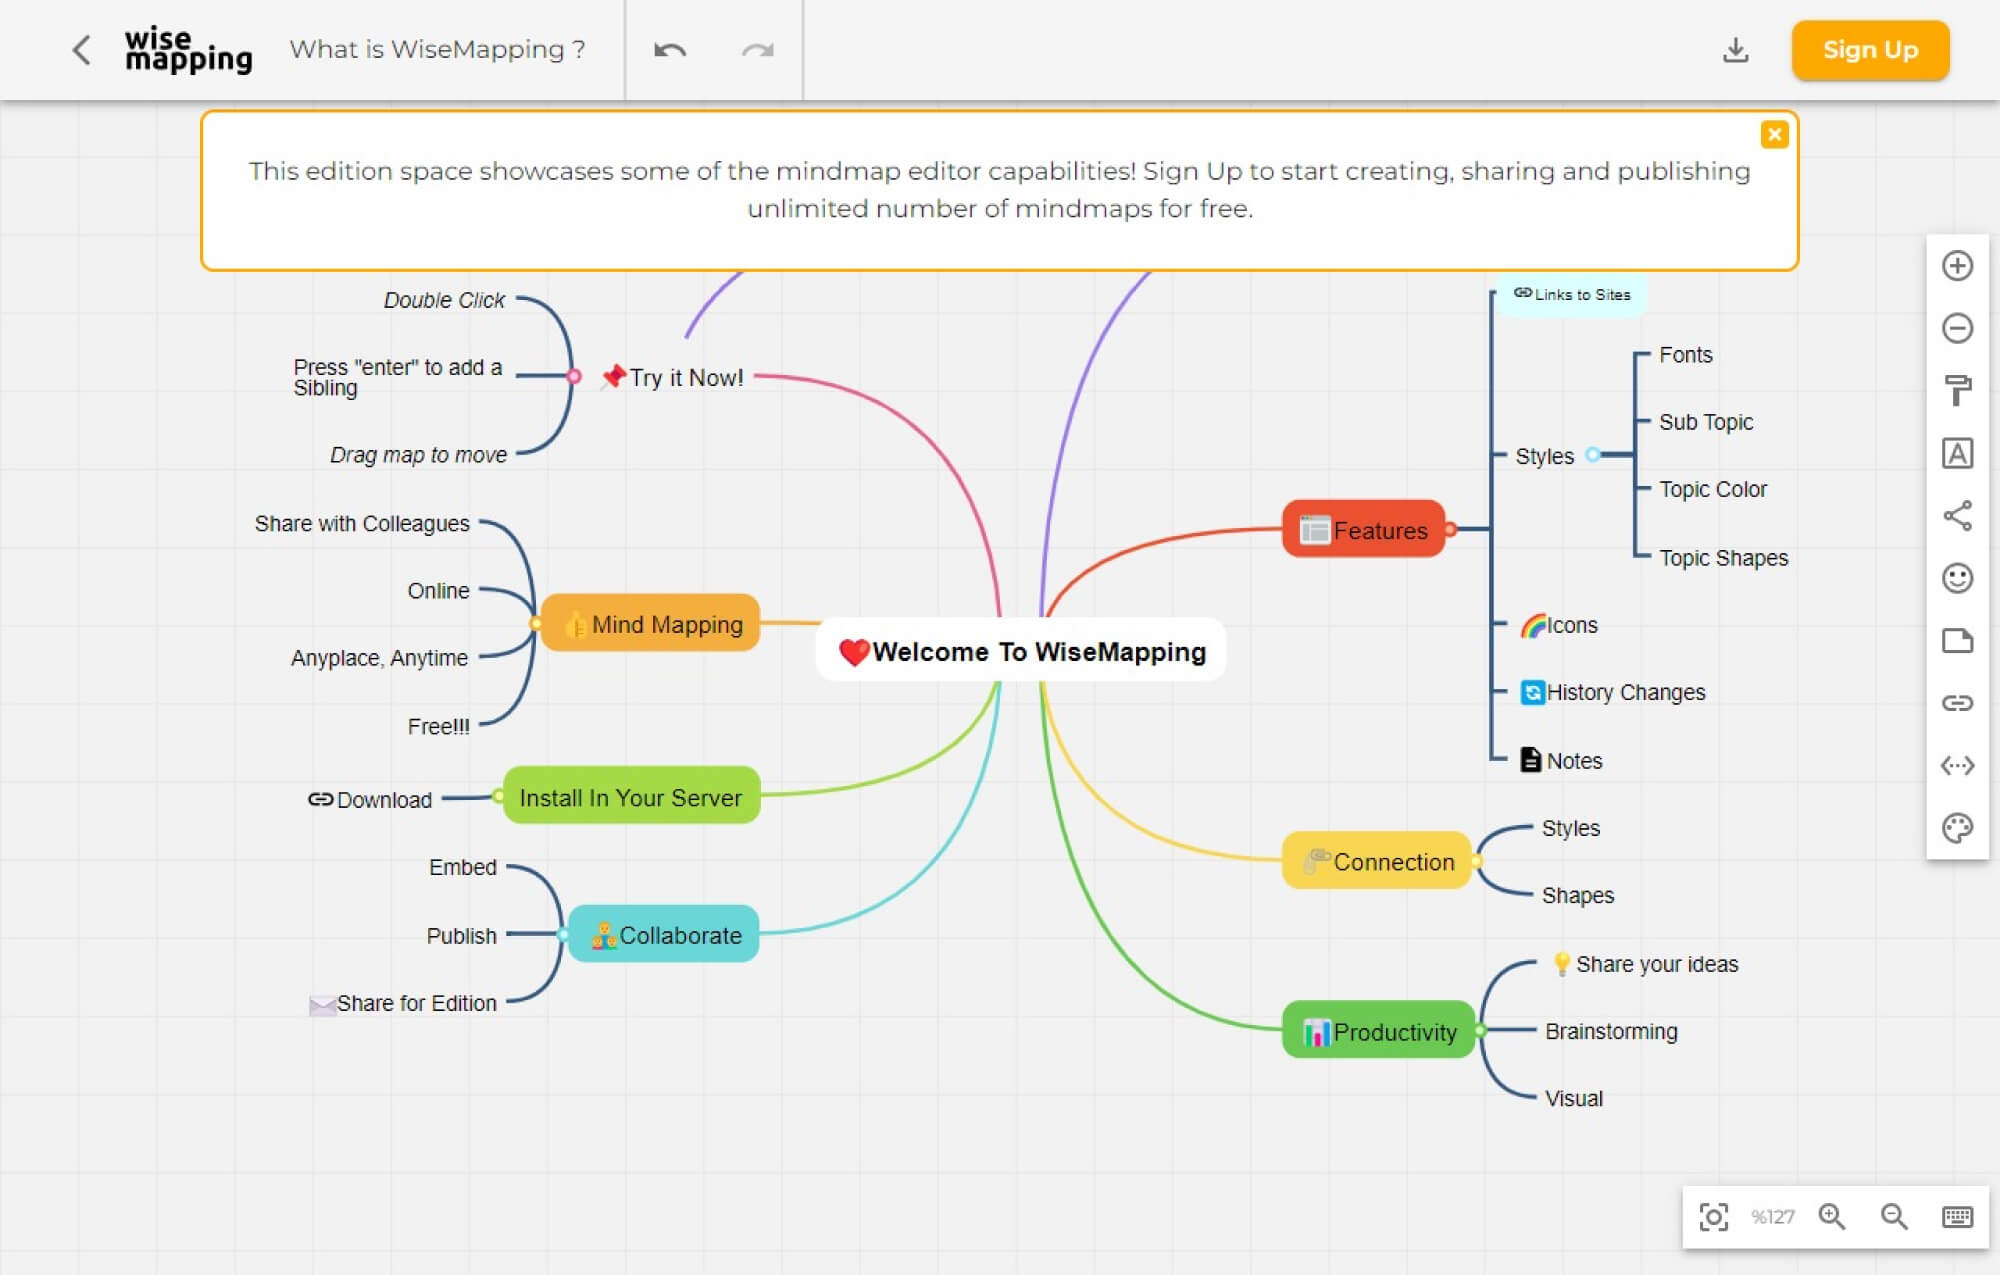Insert a link using the chain icon
The height and width of the screenshot is (1275, 2000).
coord(1958,703)
